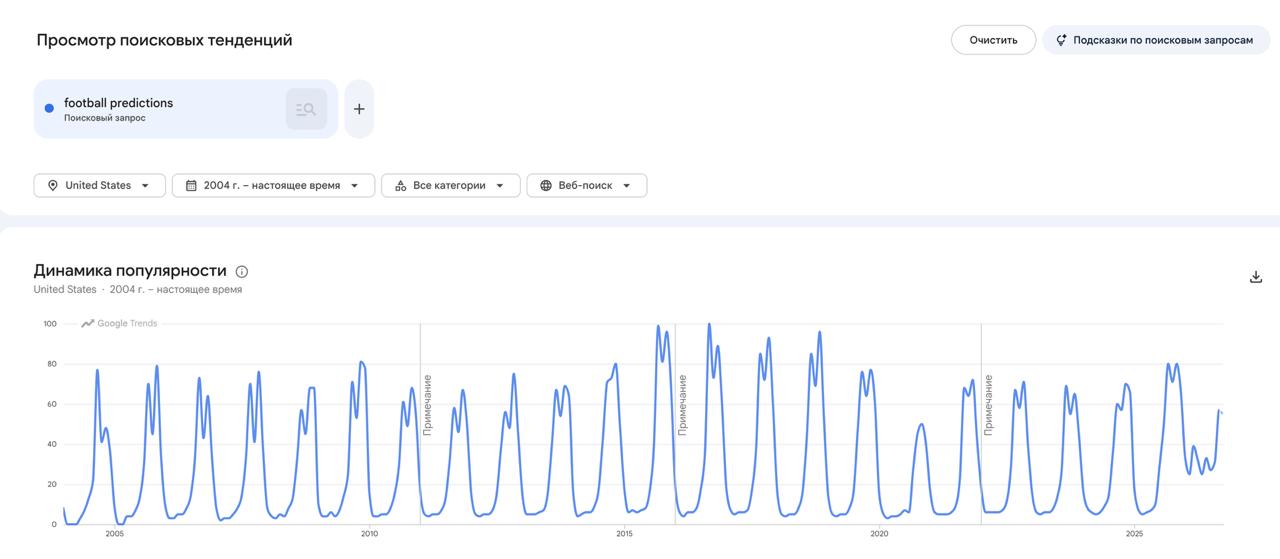Screen dimensions: 1280x559
Task: Open the Веб-поиск search type dropdown
Action: (x=587, y=185)
